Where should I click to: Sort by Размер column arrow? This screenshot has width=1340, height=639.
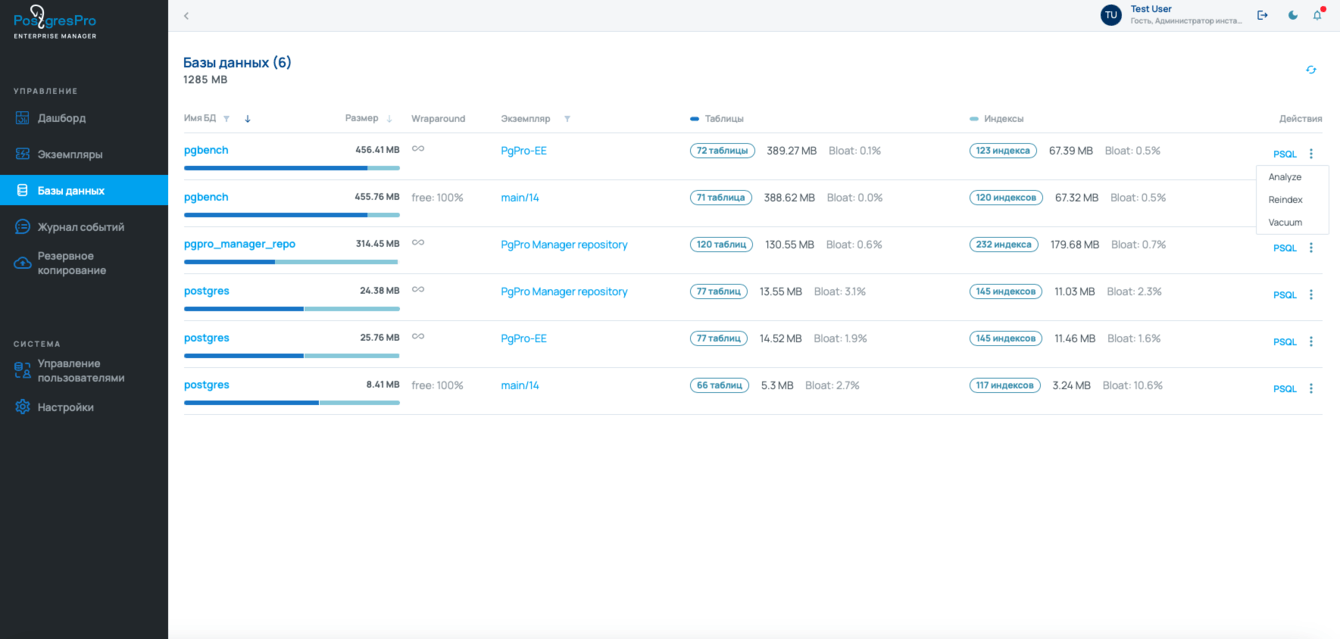(x=390, y=119)
